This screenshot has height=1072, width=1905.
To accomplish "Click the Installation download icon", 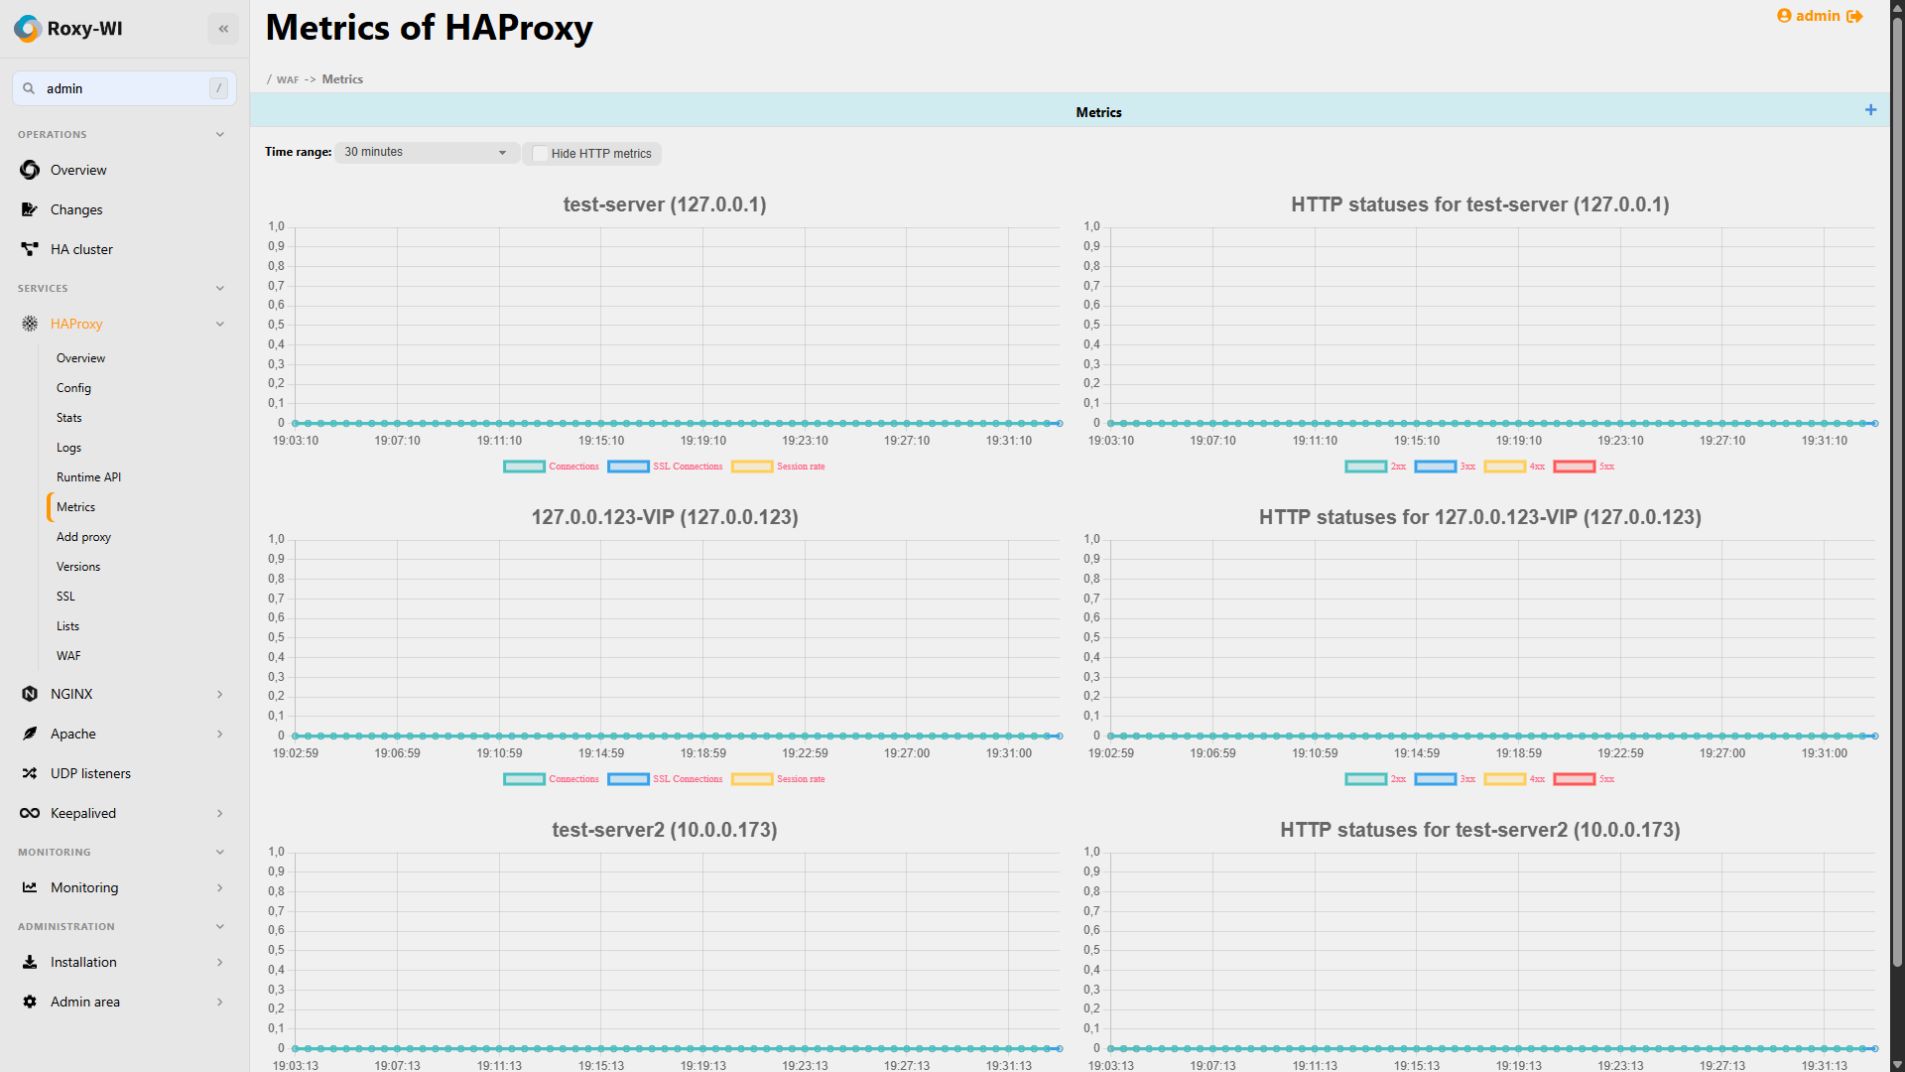I will (x=30, y=962).
